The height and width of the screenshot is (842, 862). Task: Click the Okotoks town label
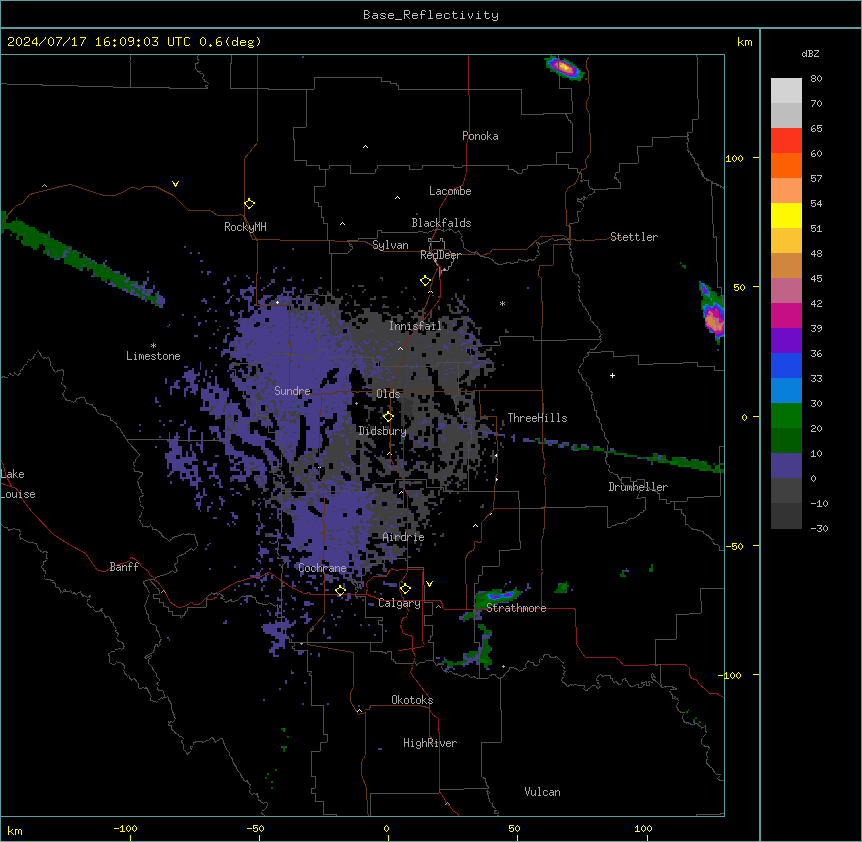[412, 700]
